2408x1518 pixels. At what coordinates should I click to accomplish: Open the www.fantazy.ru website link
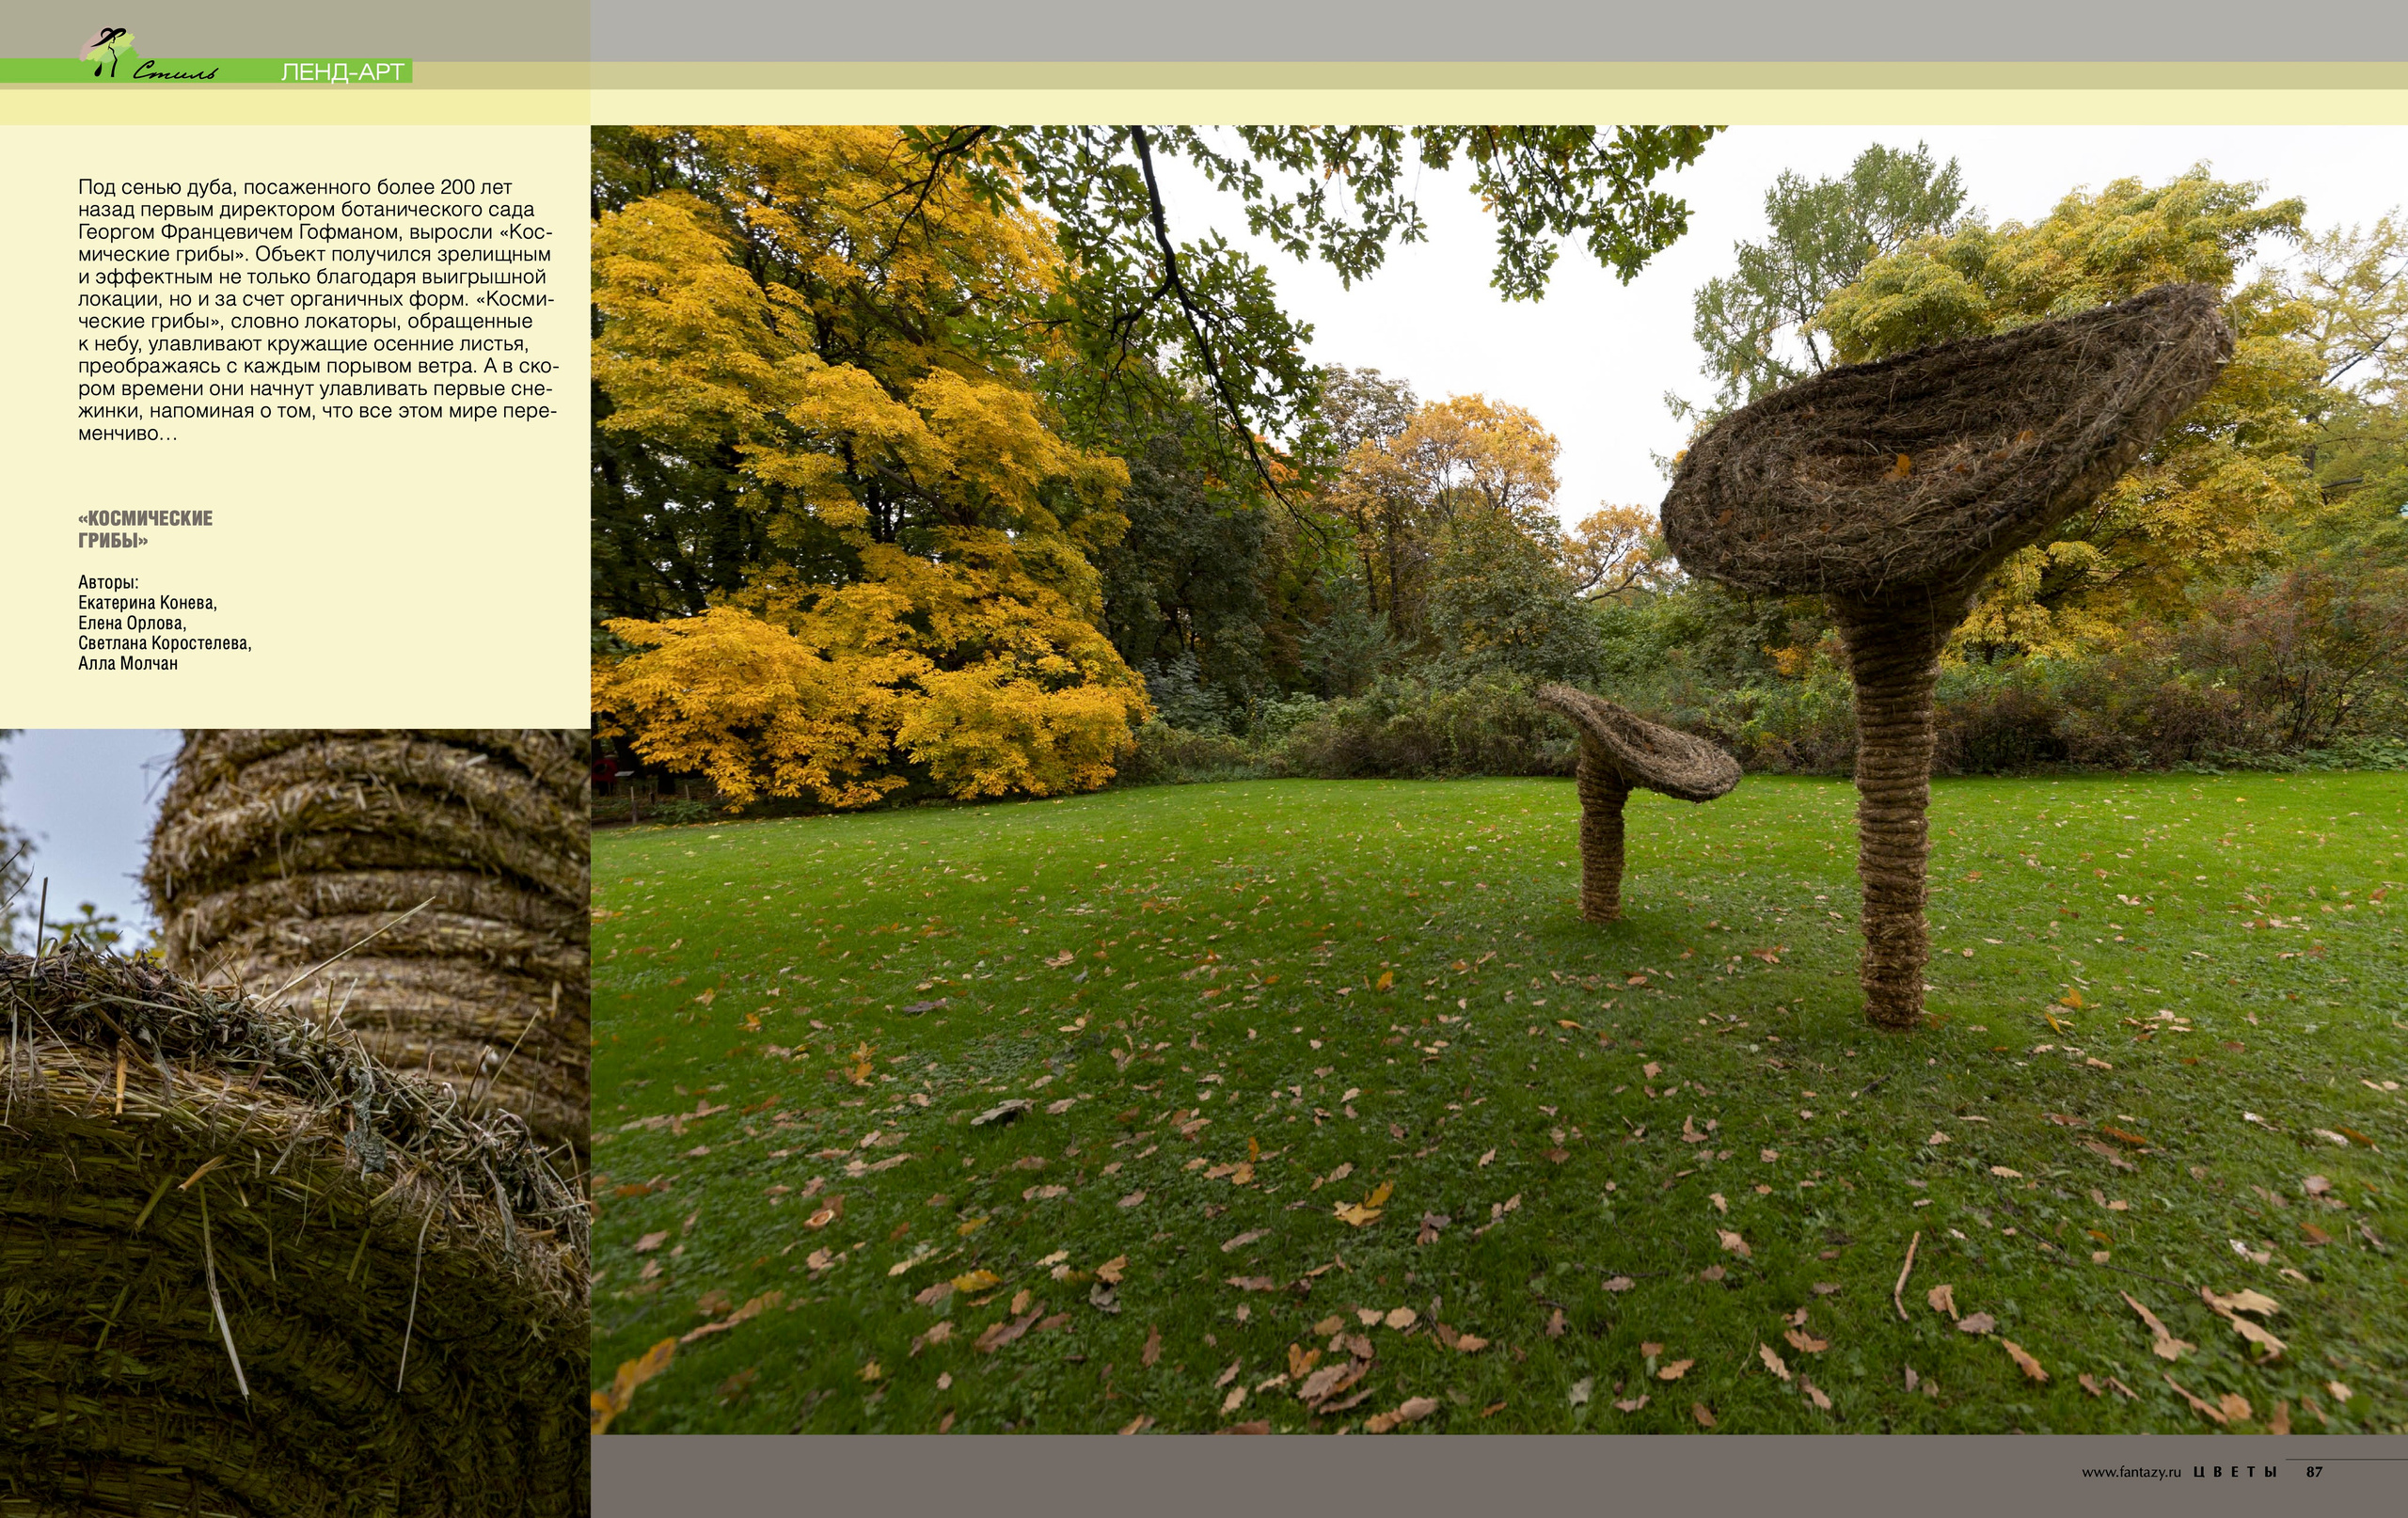2130,1472
